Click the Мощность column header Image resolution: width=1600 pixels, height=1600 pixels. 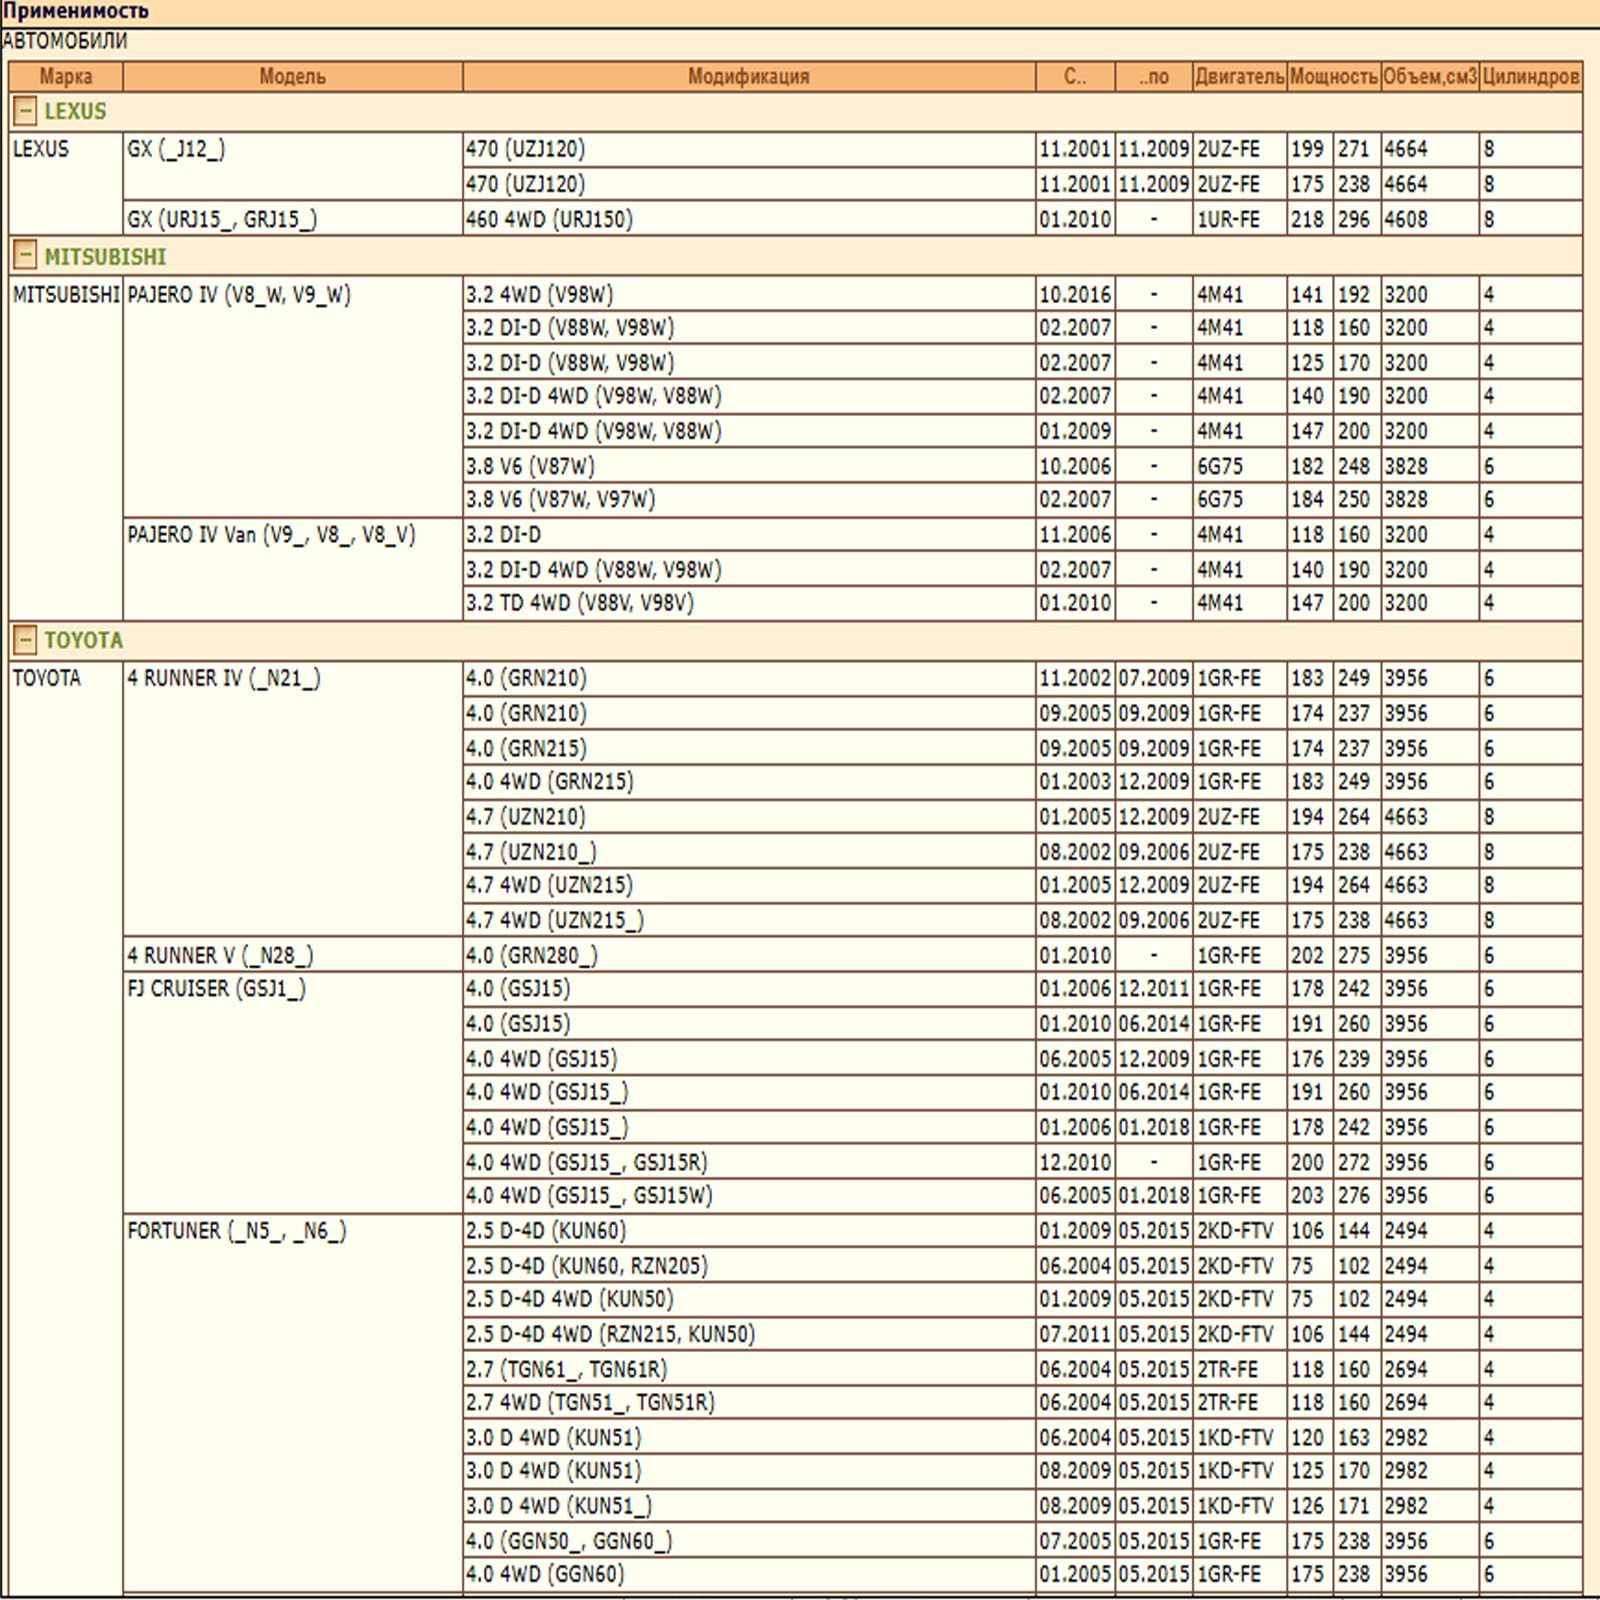coord(1333,76)
